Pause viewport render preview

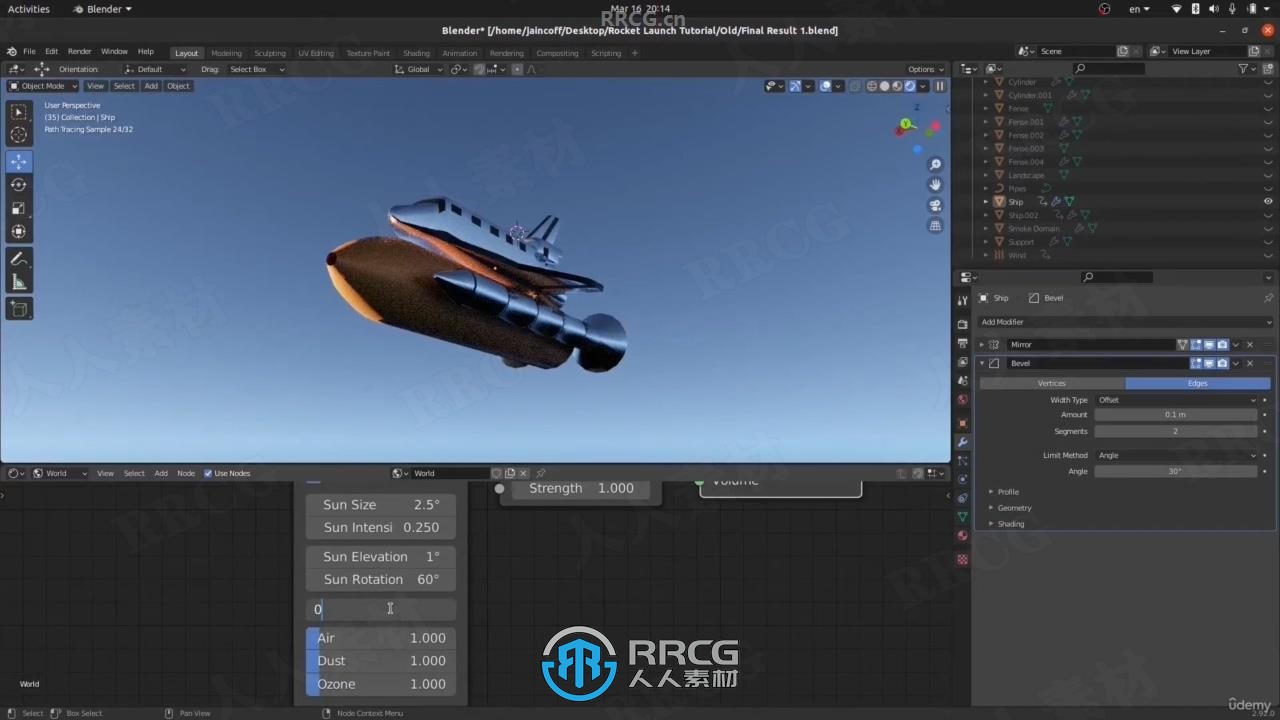[940, 86]
